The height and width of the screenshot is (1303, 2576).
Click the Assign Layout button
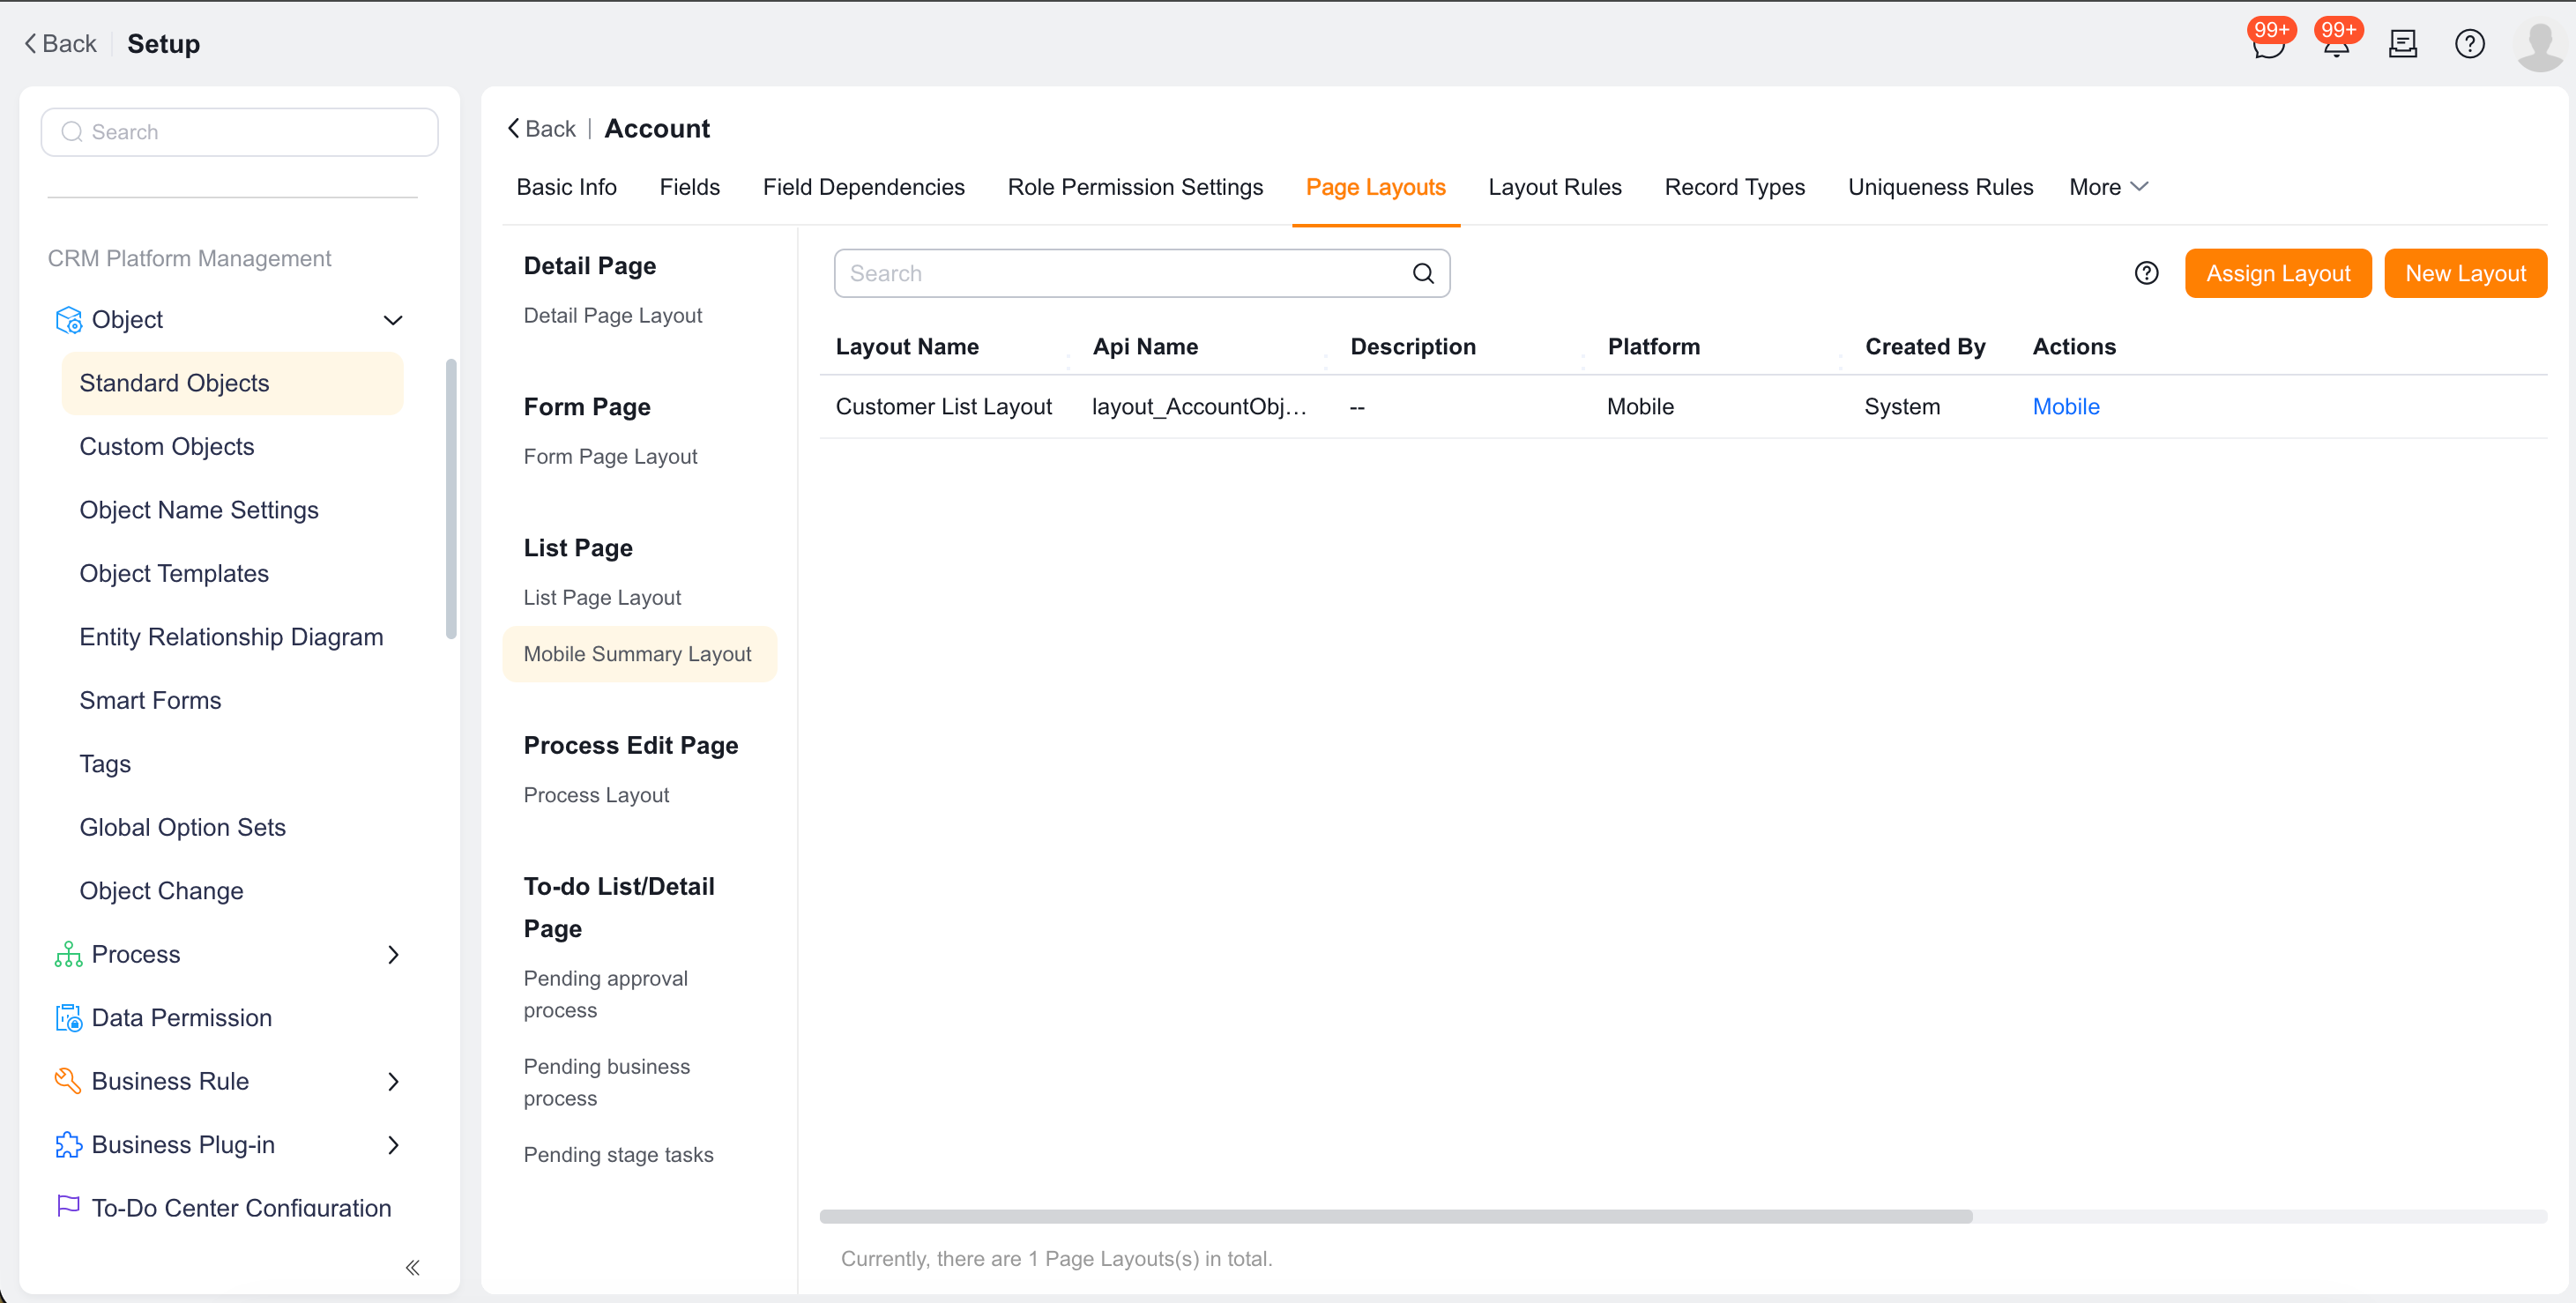click(2278, 273)
